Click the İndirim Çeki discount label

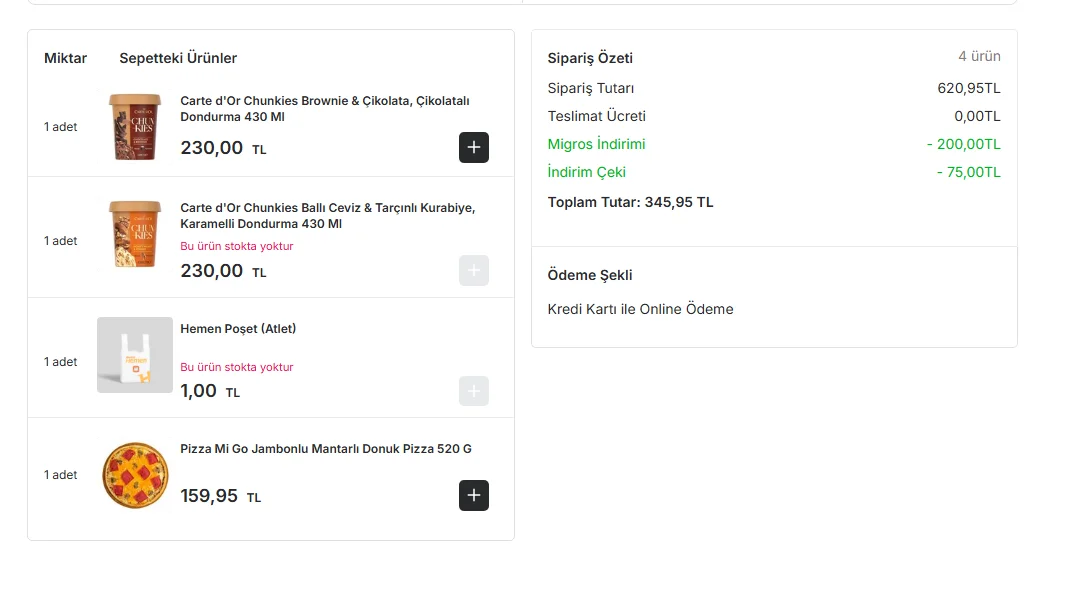(586, 172)
